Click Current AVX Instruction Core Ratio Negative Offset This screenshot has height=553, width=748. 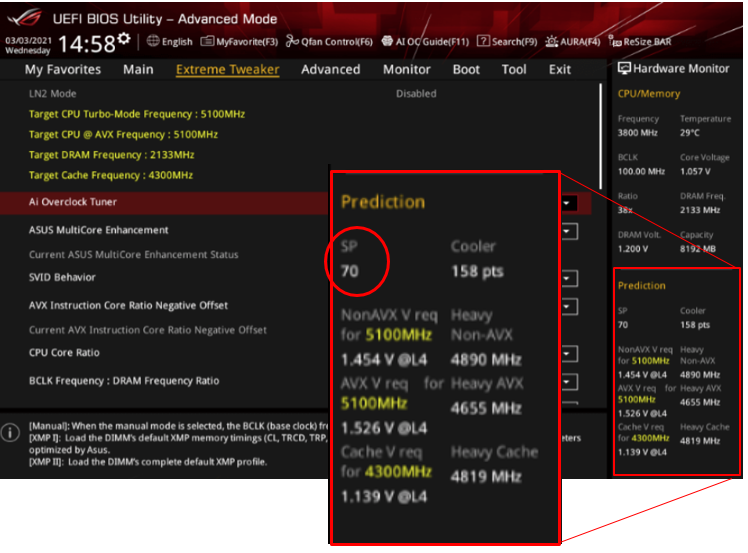147,330
